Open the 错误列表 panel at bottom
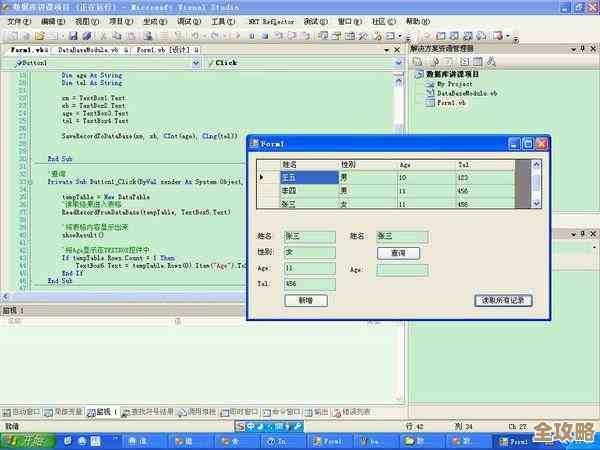Viewport: 600px width, 450px height. coord(356,411)
